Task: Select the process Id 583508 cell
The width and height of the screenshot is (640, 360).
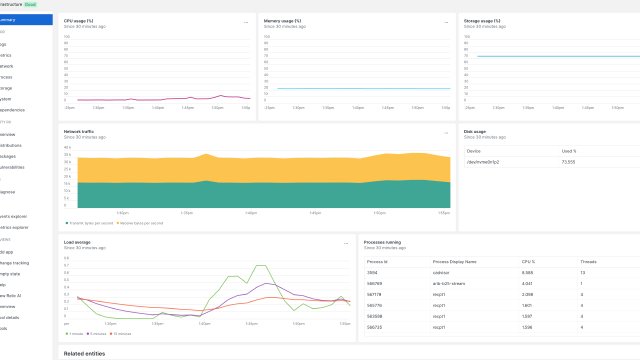Action: point(374,316)
